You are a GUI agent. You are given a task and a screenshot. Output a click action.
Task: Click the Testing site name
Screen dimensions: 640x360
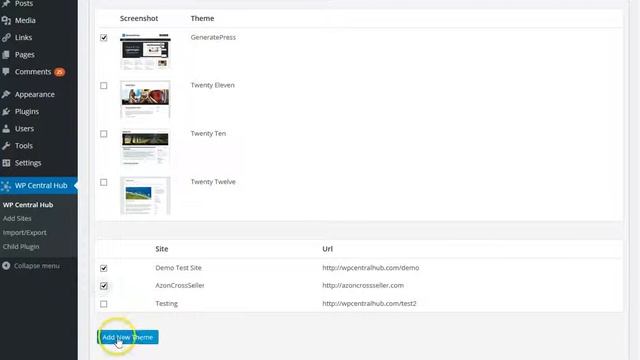point(167,304)
